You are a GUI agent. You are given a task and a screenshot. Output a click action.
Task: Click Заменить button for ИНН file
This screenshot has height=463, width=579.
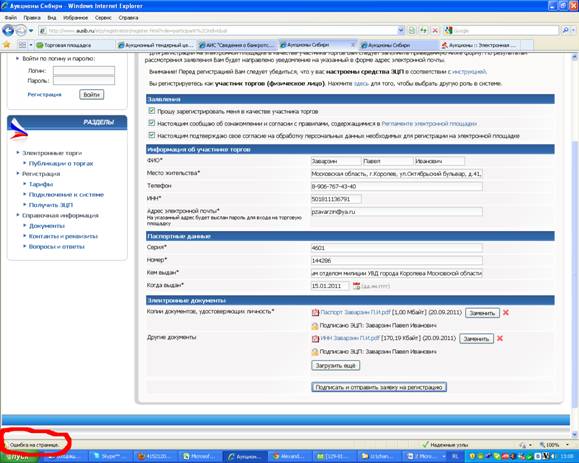click(x=476, y=339)
